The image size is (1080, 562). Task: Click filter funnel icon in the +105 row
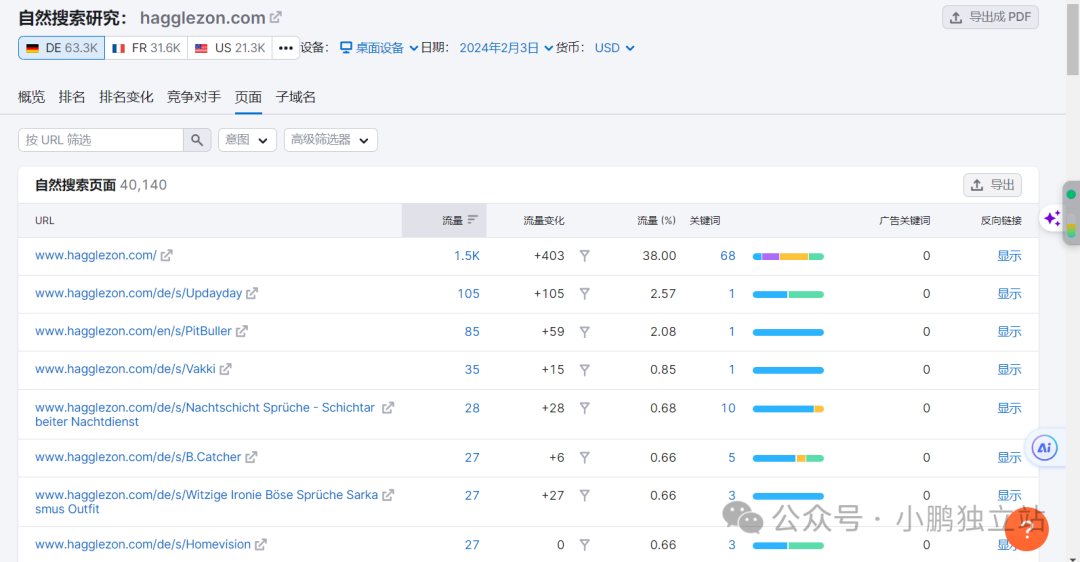(x=584, y=293)
